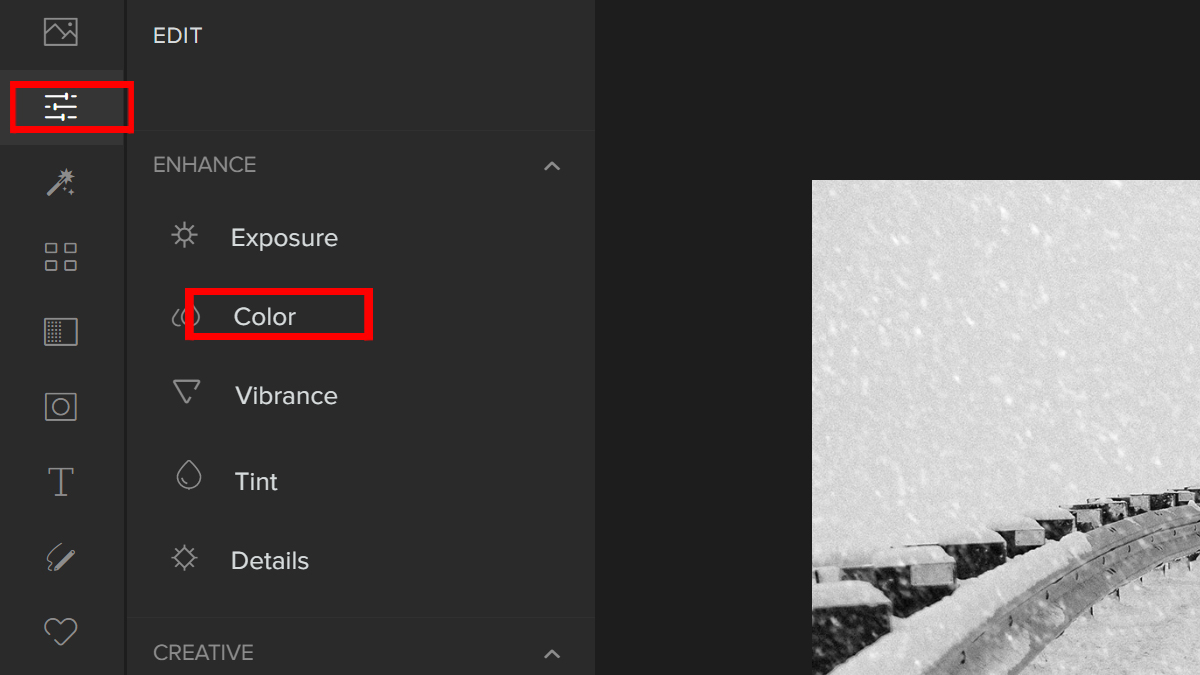Collapse the CREATIVE section chevron

(x=552, y=654)
